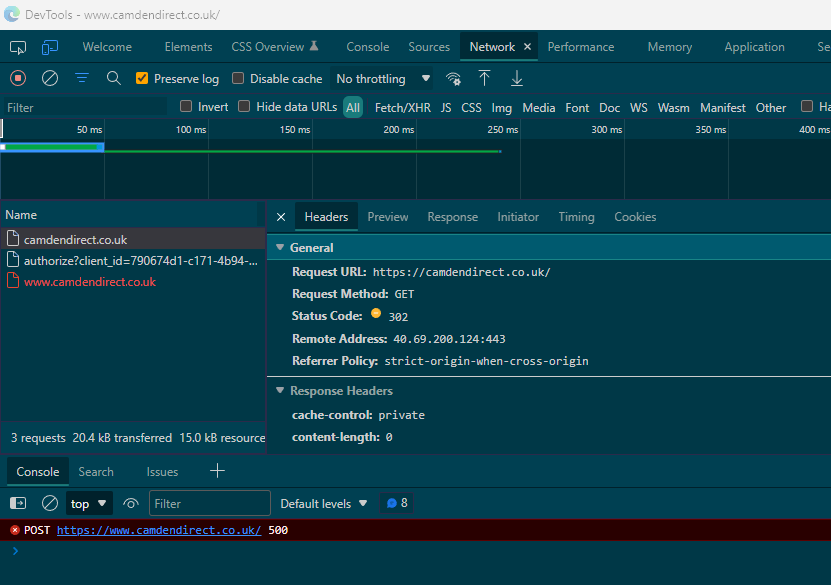Enable Disable cache checkbox
The image size is (831, 585).
(x=238, y=78)
